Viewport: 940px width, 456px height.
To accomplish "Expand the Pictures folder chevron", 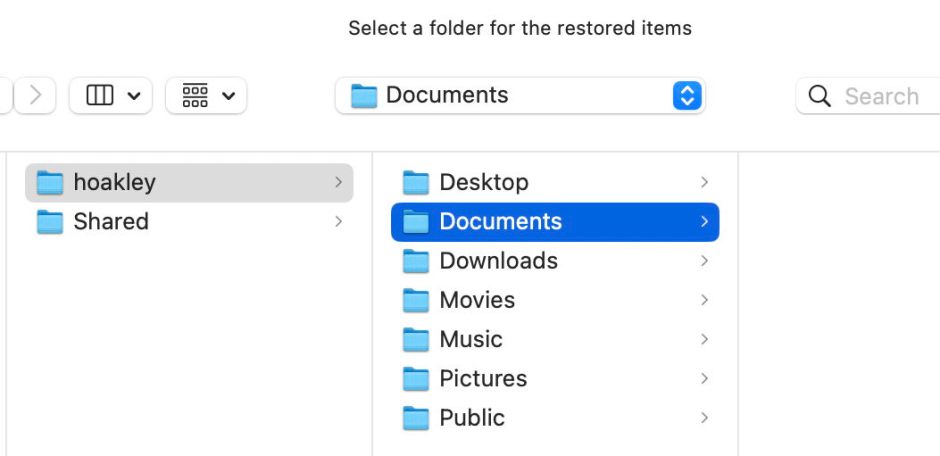I will (x=704, y=379).
